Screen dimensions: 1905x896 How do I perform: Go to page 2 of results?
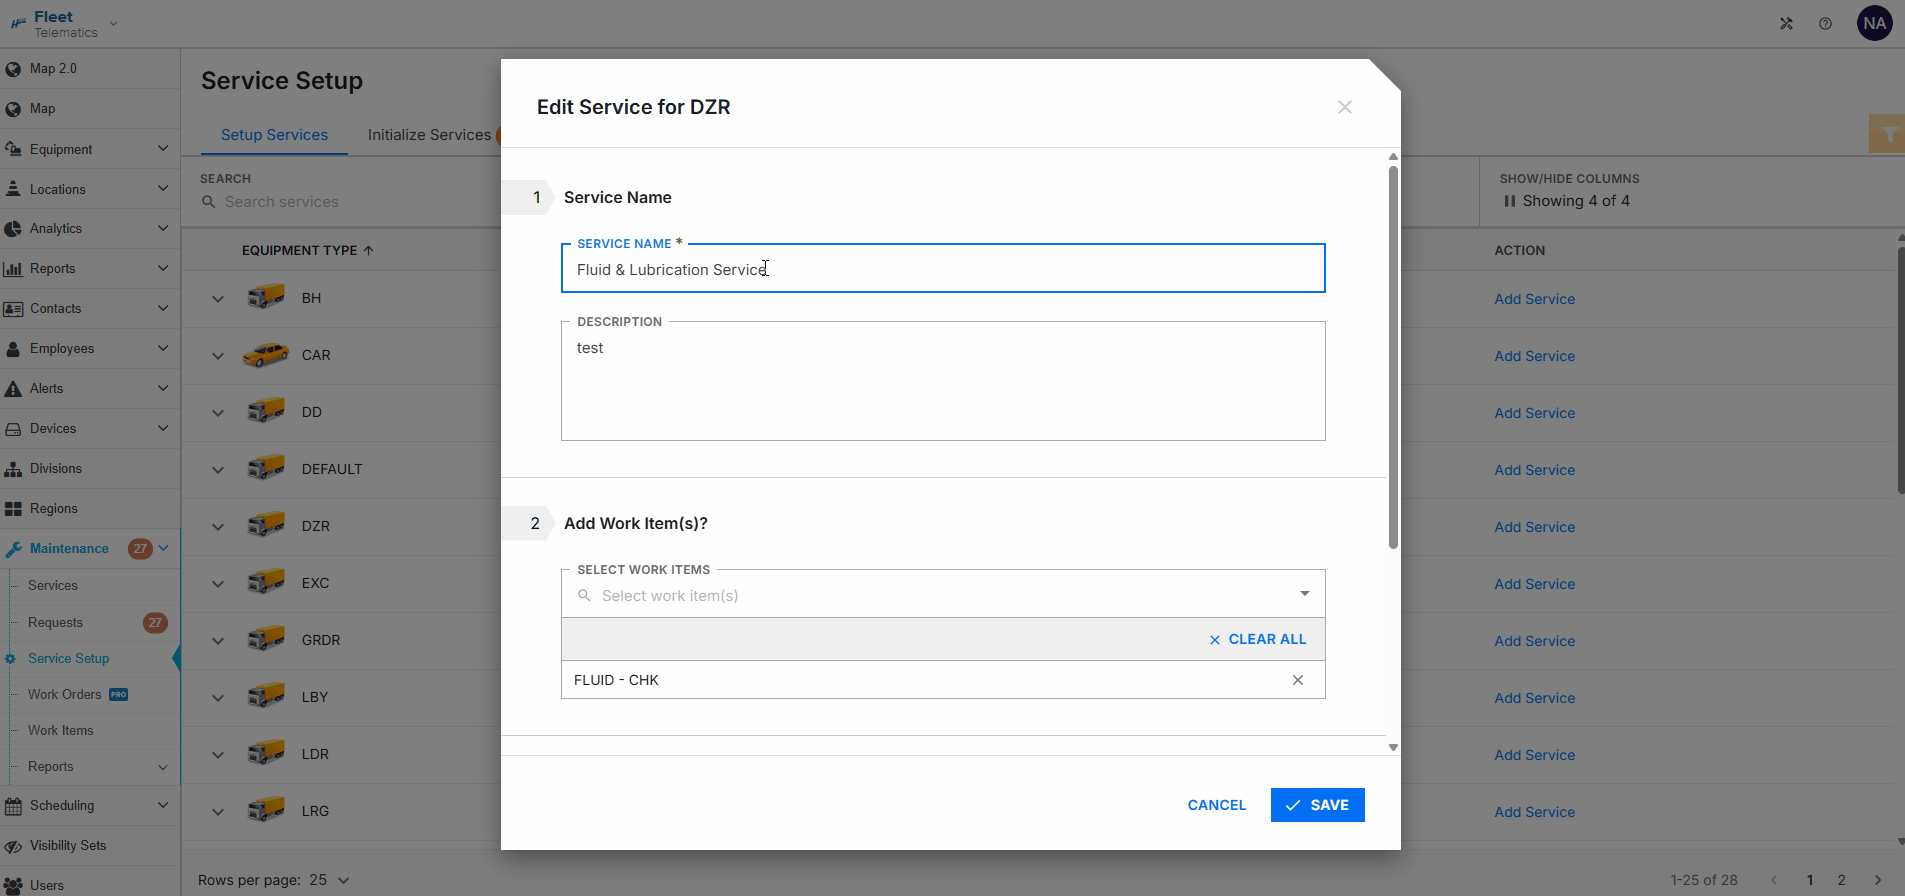click(x=1841, y=880)
